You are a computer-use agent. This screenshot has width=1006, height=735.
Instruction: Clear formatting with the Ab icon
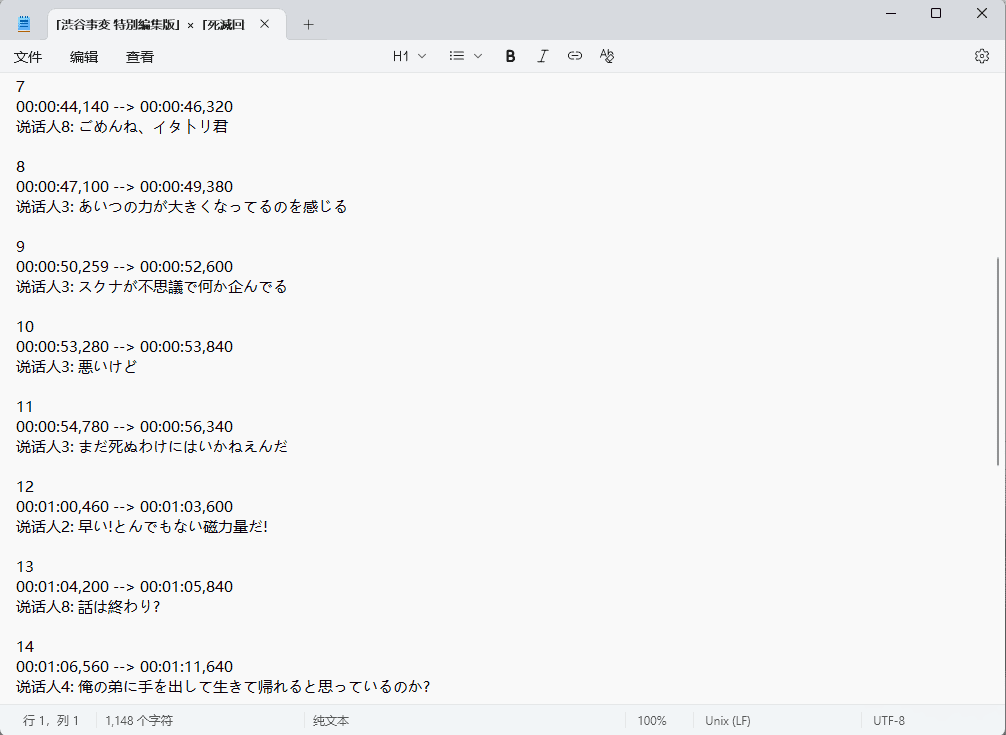pyautogui.click(x=606, y=57)
